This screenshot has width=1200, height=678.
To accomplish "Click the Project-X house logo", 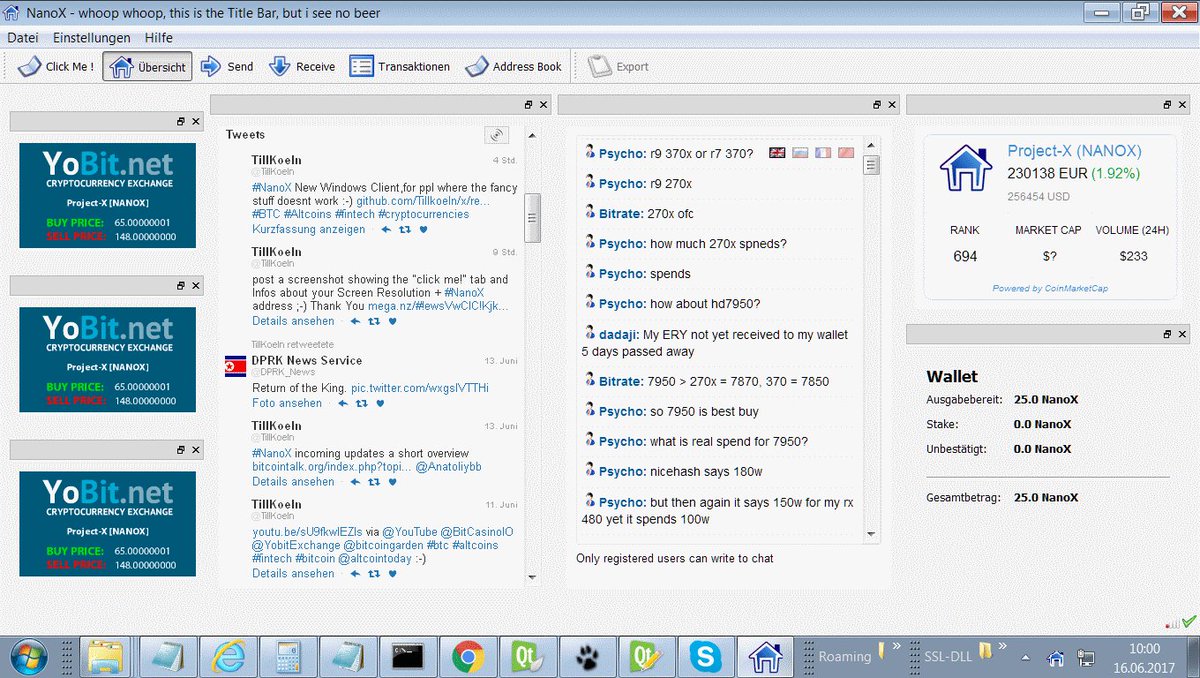I will pos(965,168).
